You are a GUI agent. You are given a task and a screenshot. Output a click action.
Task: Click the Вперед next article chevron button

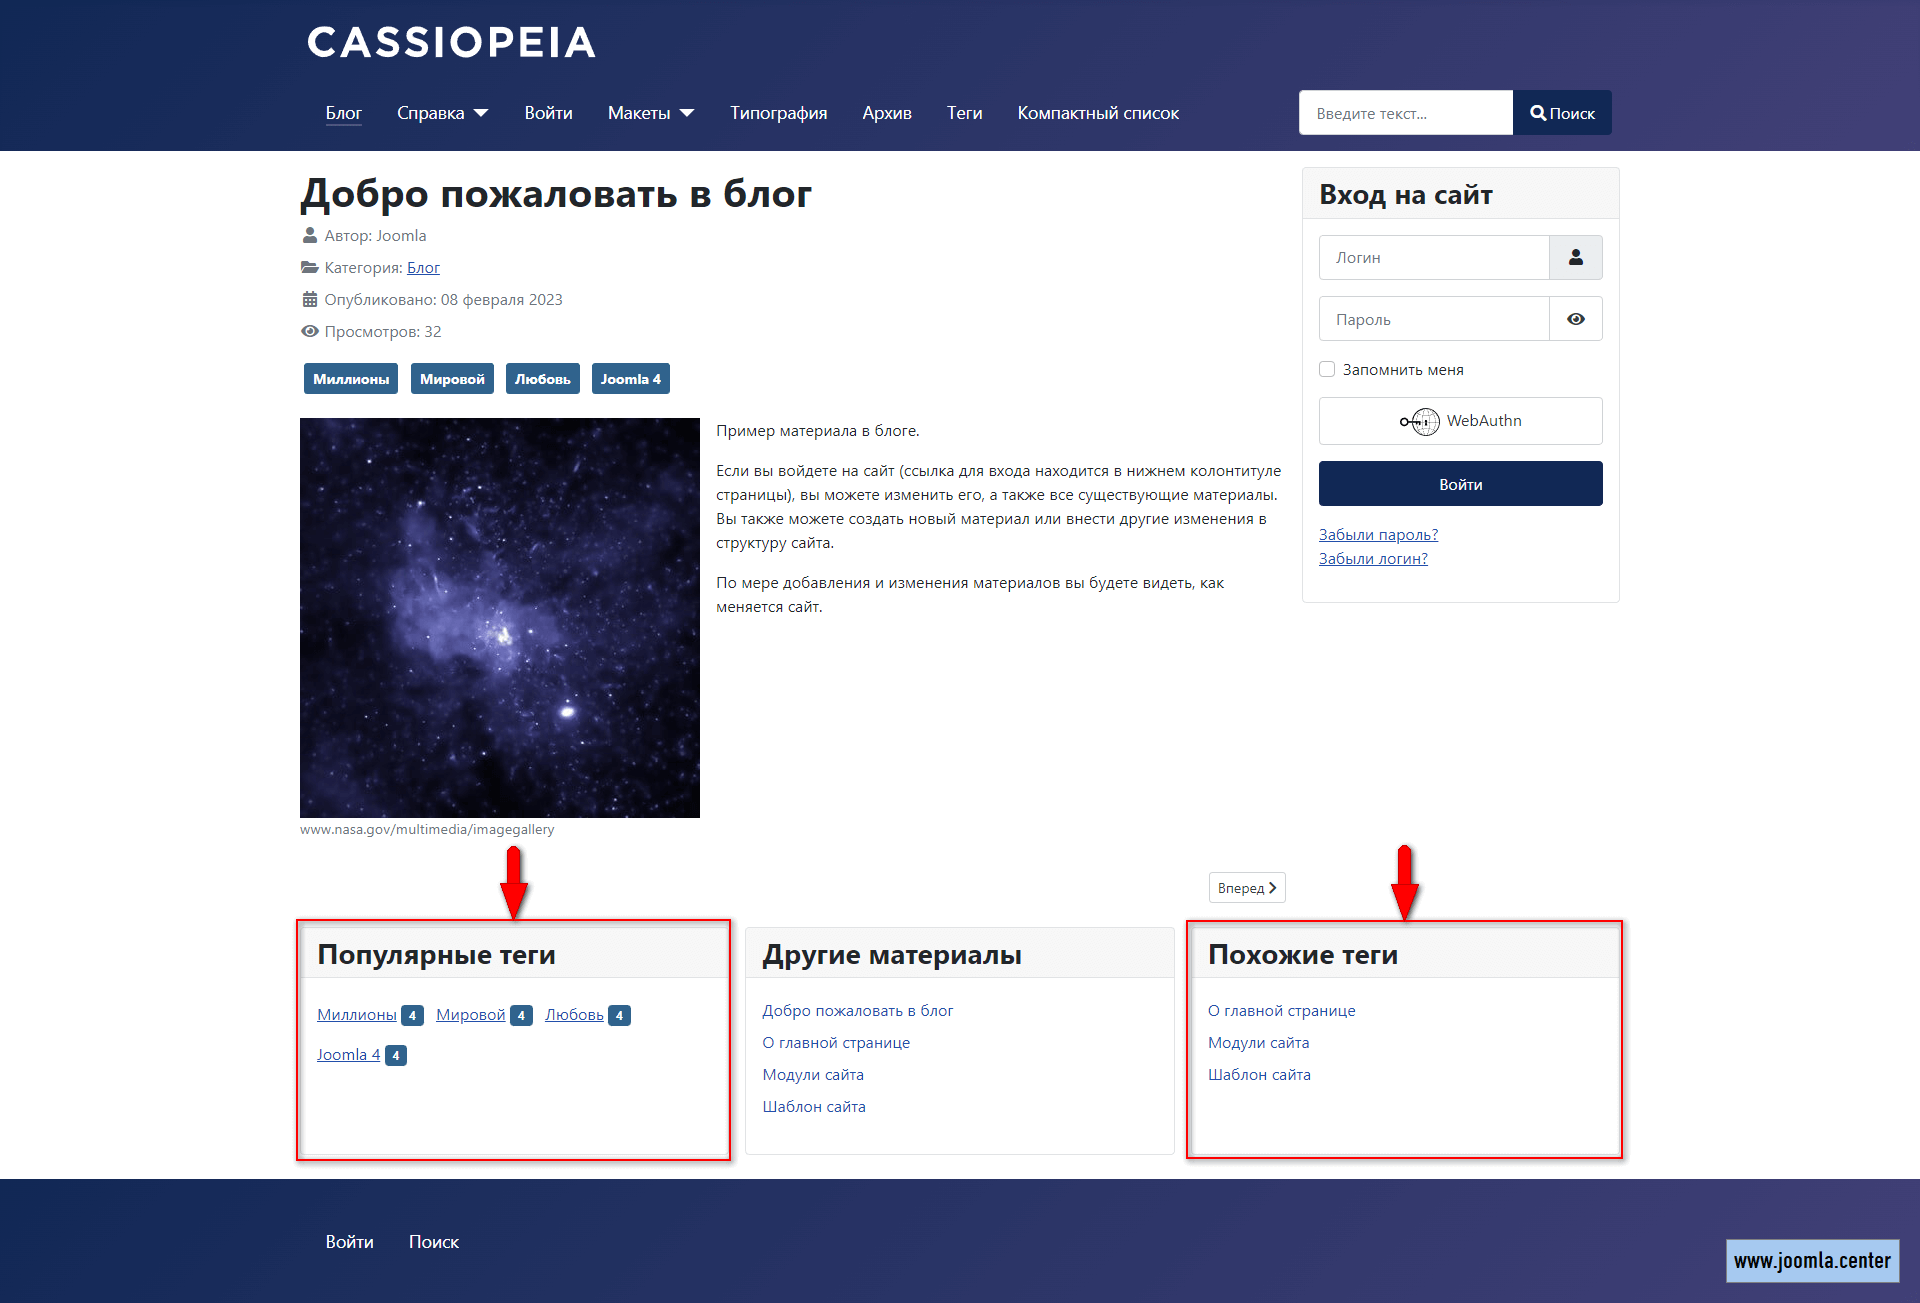(x=1246, y=888)
